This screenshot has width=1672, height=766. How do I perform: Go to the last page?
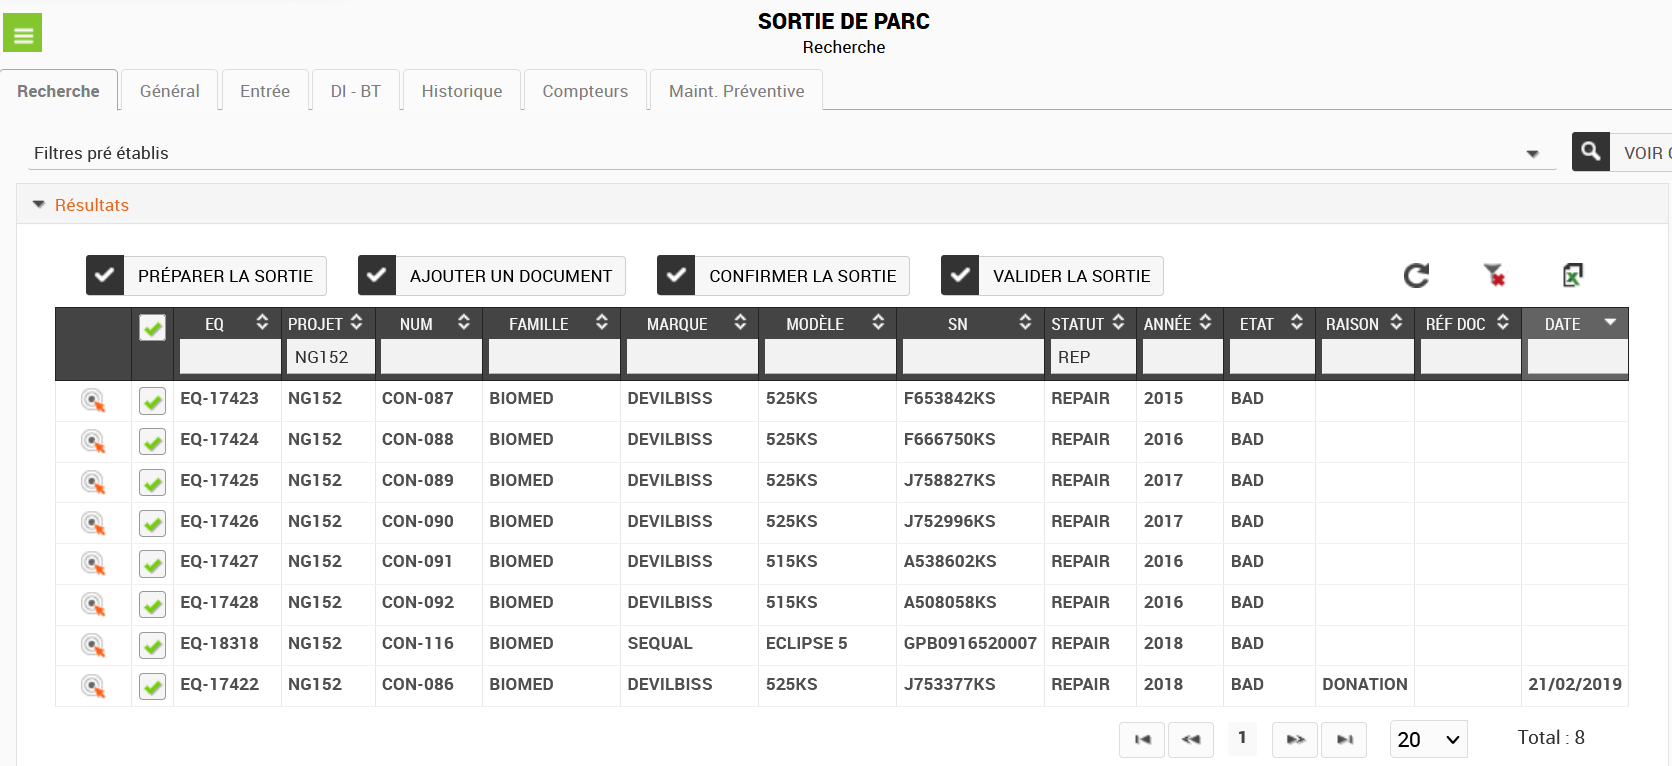click(1345, 740)
